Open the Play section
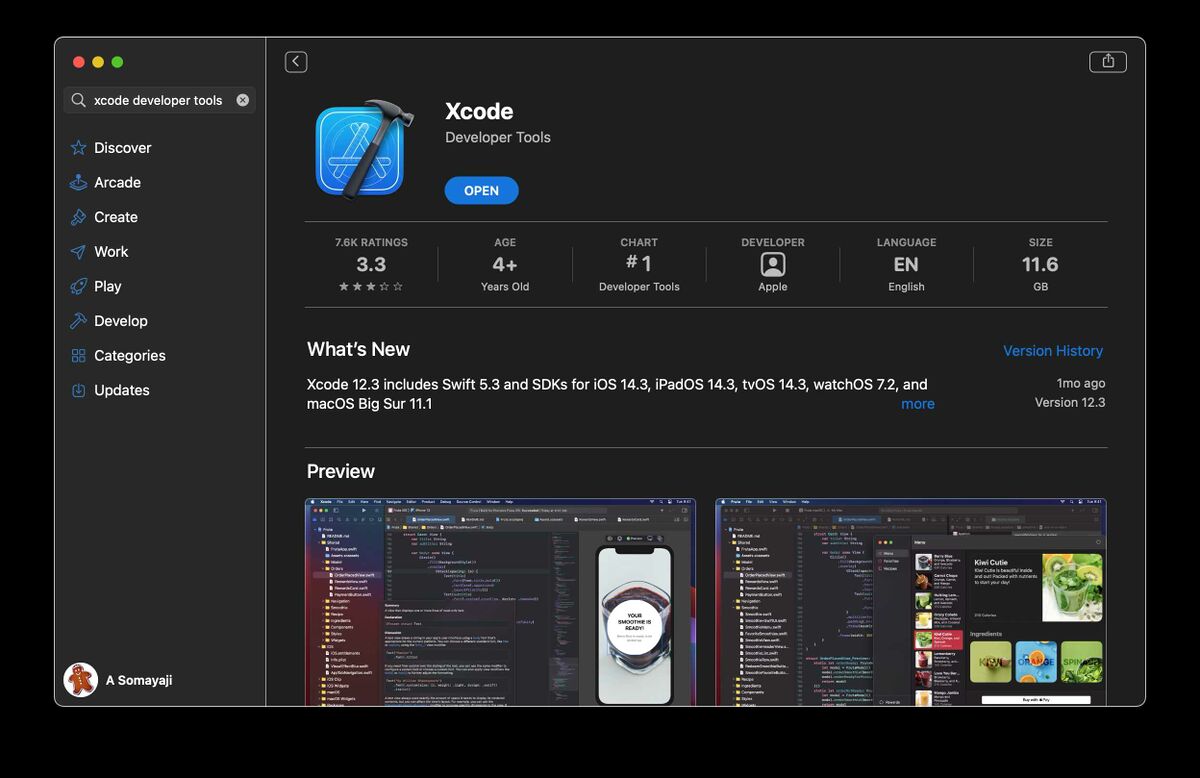 [107, 286]
